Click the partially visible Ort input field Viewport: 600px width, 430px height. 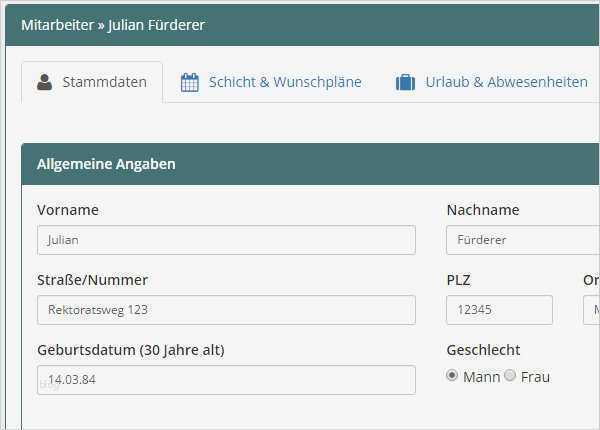592,310
